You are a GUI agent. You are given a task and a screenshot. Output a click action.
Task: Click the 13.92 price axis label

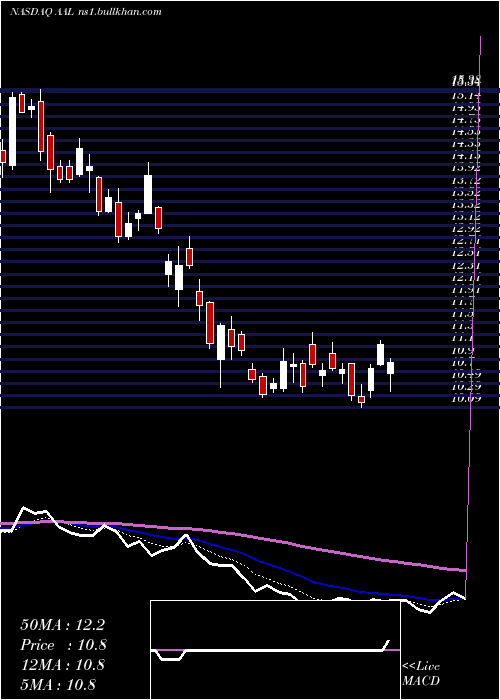pyautogui.click(x=466, y=169)
